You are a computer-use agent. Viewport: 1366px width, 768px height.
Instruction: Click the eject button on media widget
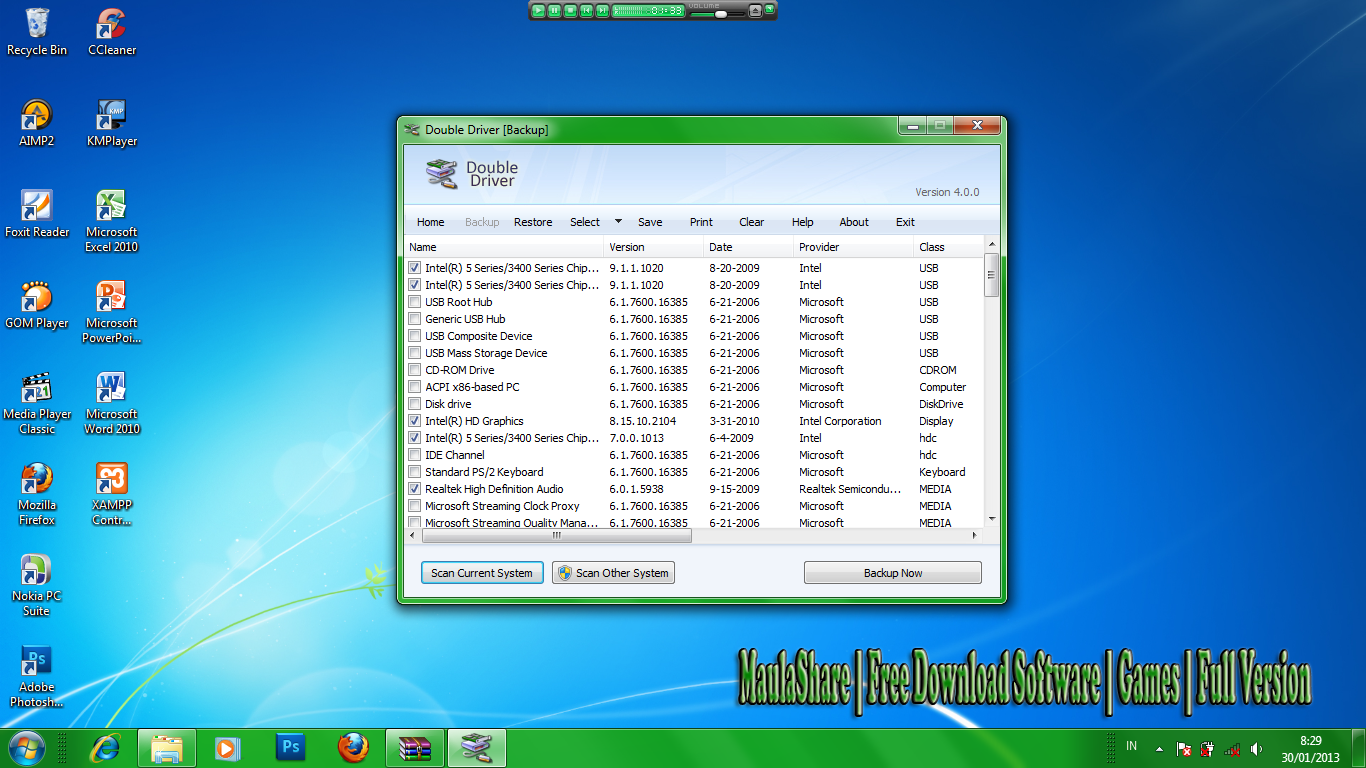coord(755,11)
